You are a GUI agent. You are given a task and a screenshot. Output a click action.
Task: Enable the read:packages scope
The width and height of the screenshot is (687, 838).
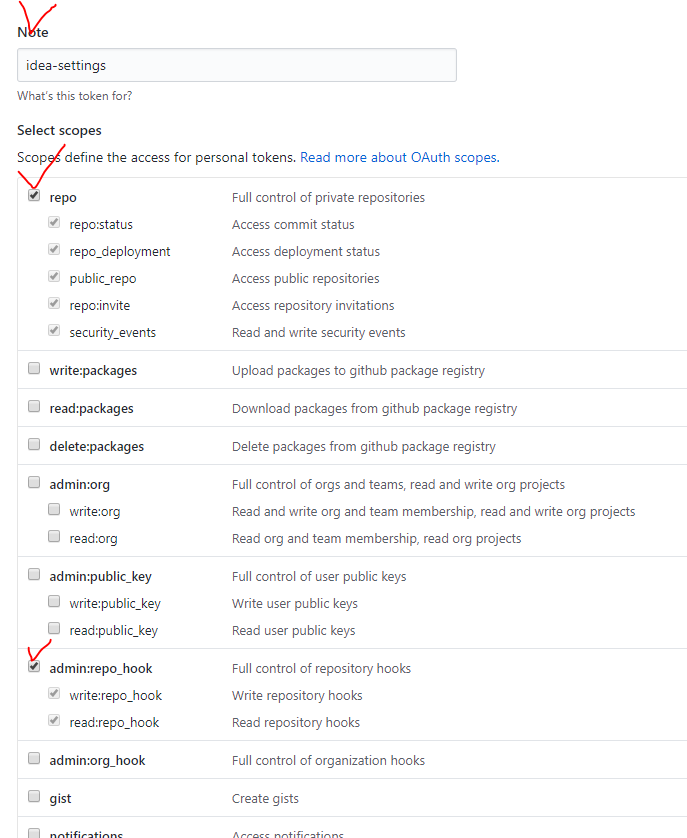tap(34, 406)
